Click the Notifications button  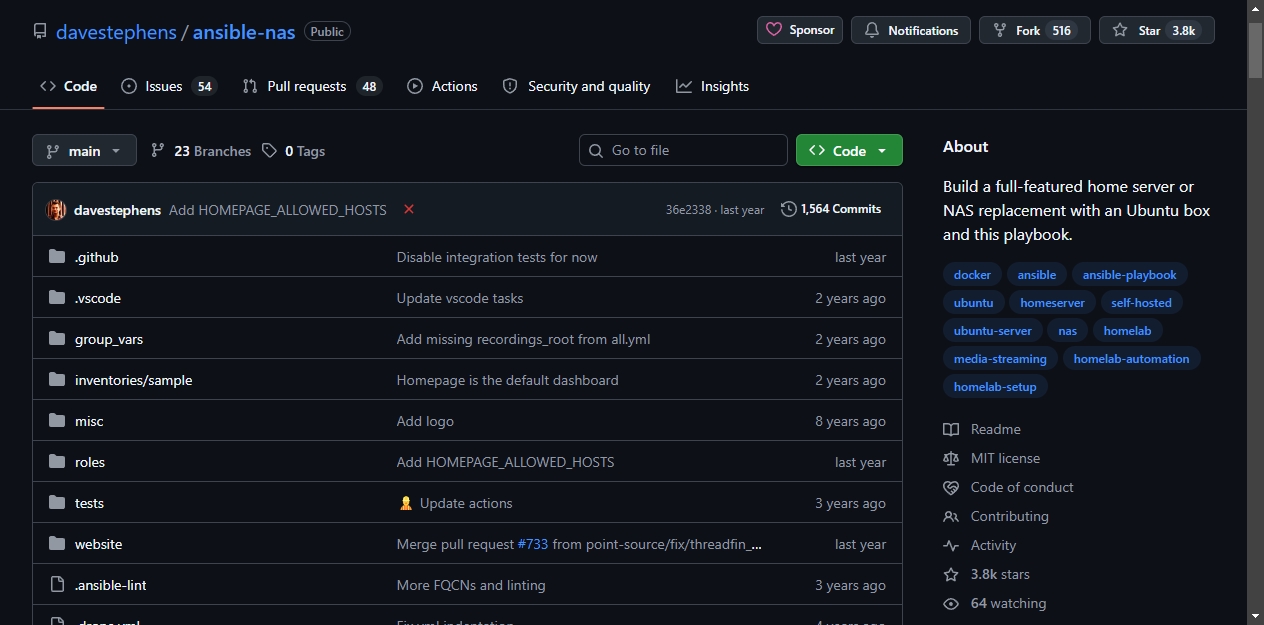[911, 30]
